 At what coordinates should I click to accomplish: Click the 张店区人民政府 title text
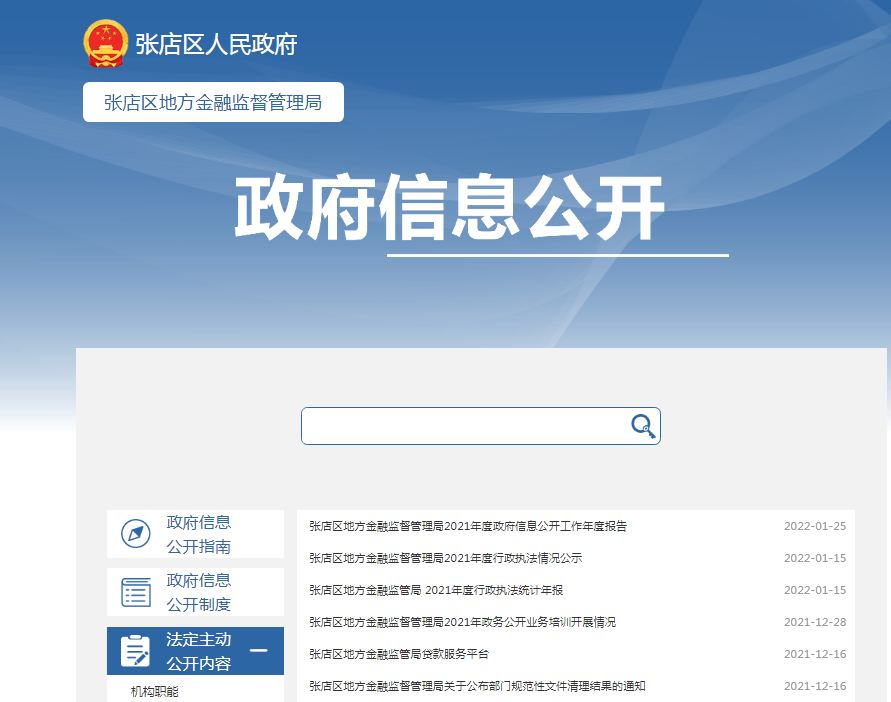[216, 45]
